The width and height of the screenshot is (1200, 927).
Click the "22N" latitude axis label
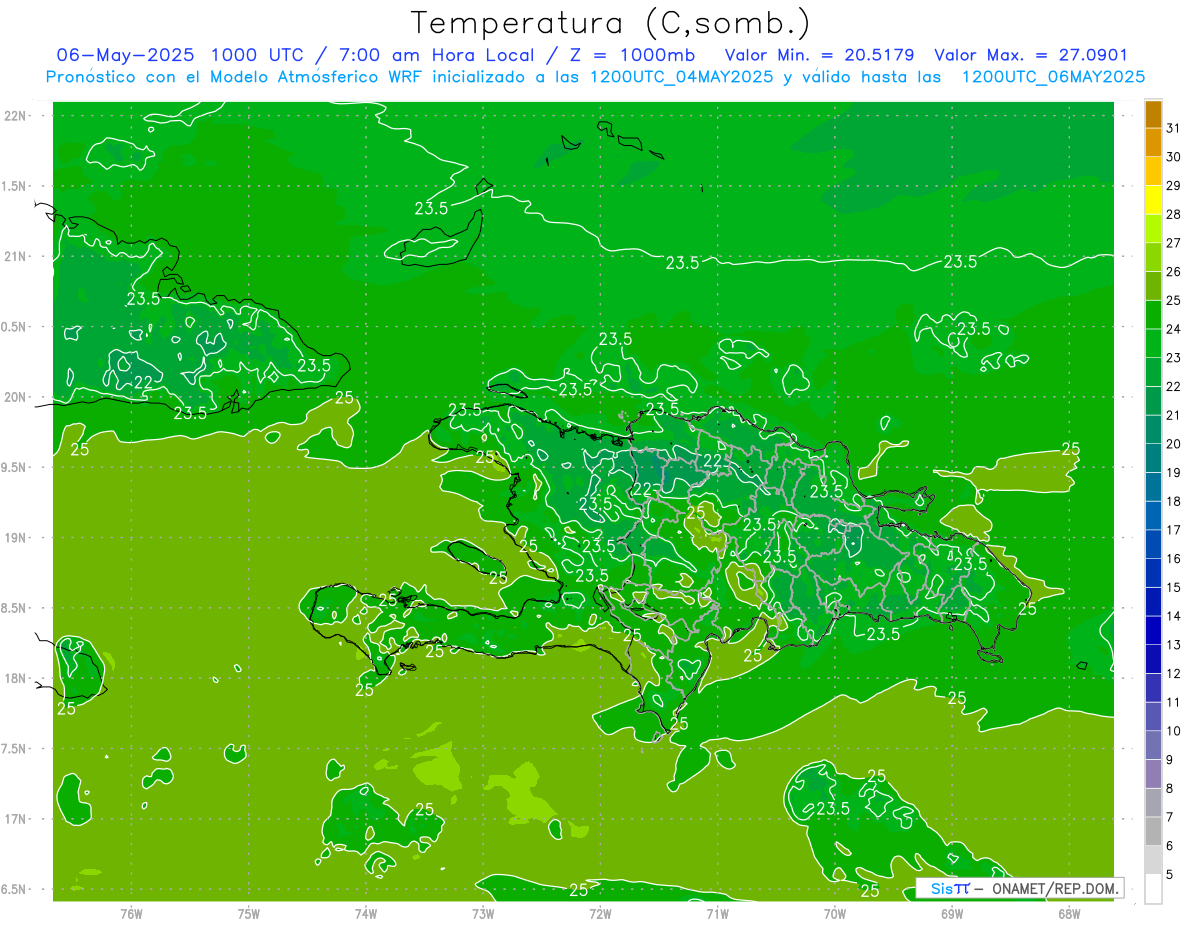click(14, 116)
